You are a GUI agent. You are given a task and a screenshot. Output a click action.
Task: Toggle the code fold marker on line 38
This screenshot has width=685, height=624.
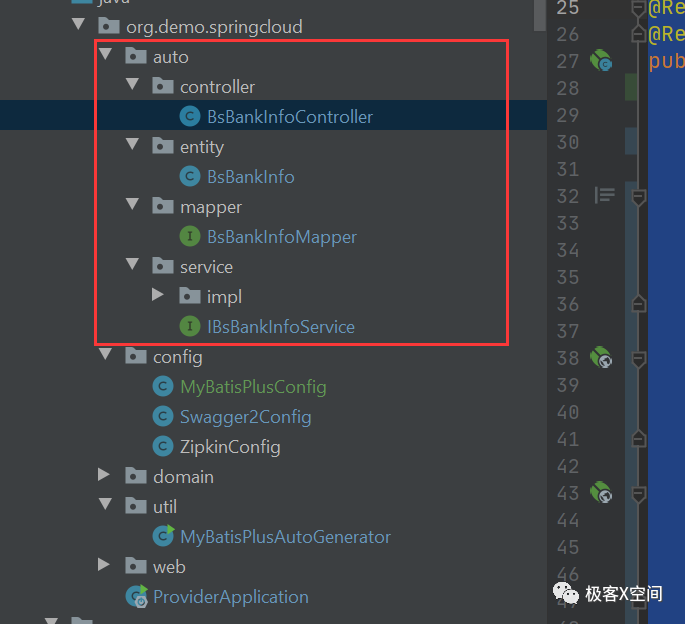pos(639,360)
